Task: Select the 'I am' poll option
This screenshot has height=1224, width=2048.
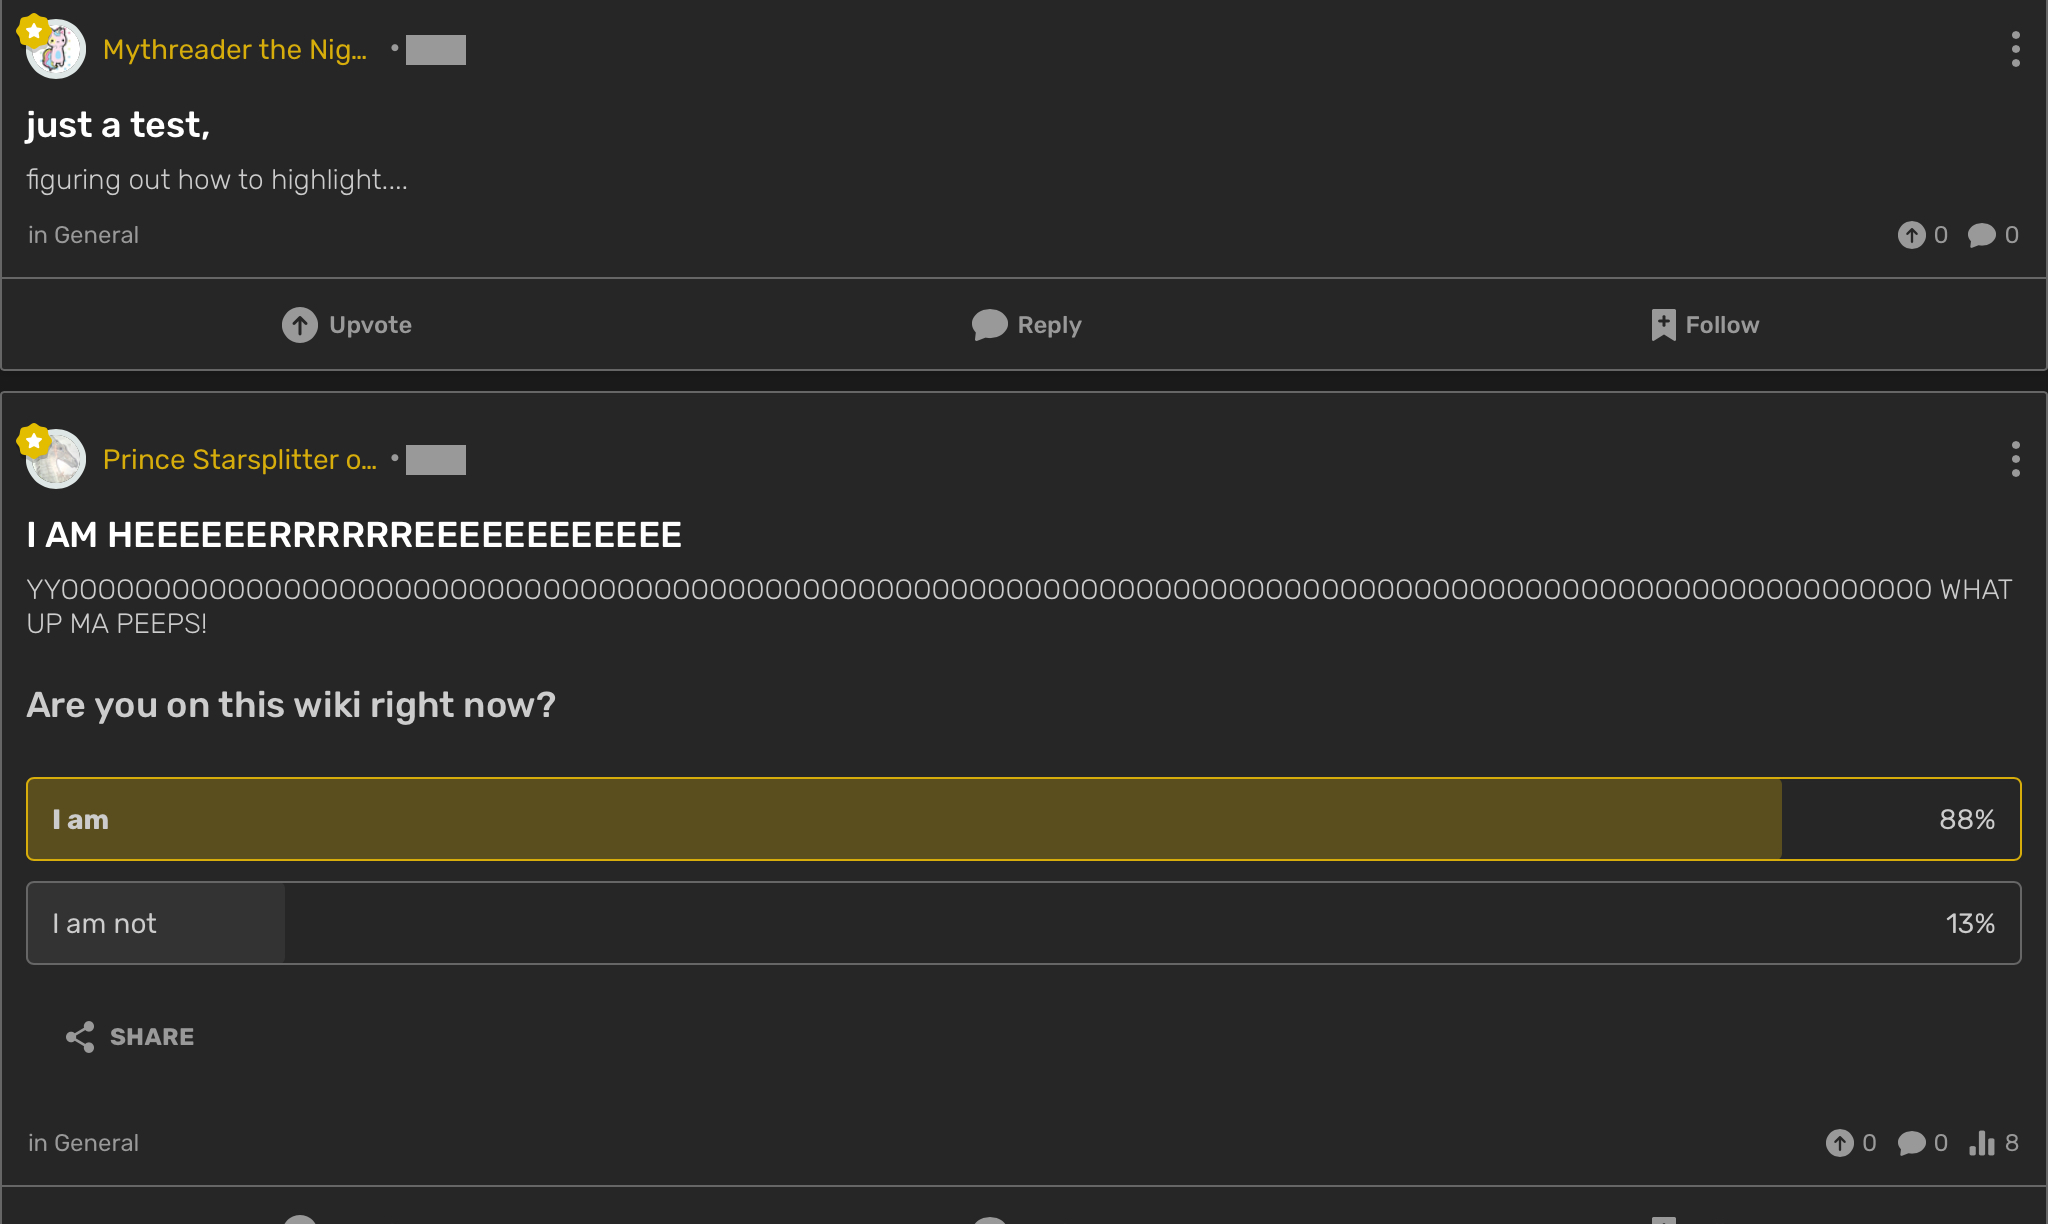Action: (x=1023, y=819)
